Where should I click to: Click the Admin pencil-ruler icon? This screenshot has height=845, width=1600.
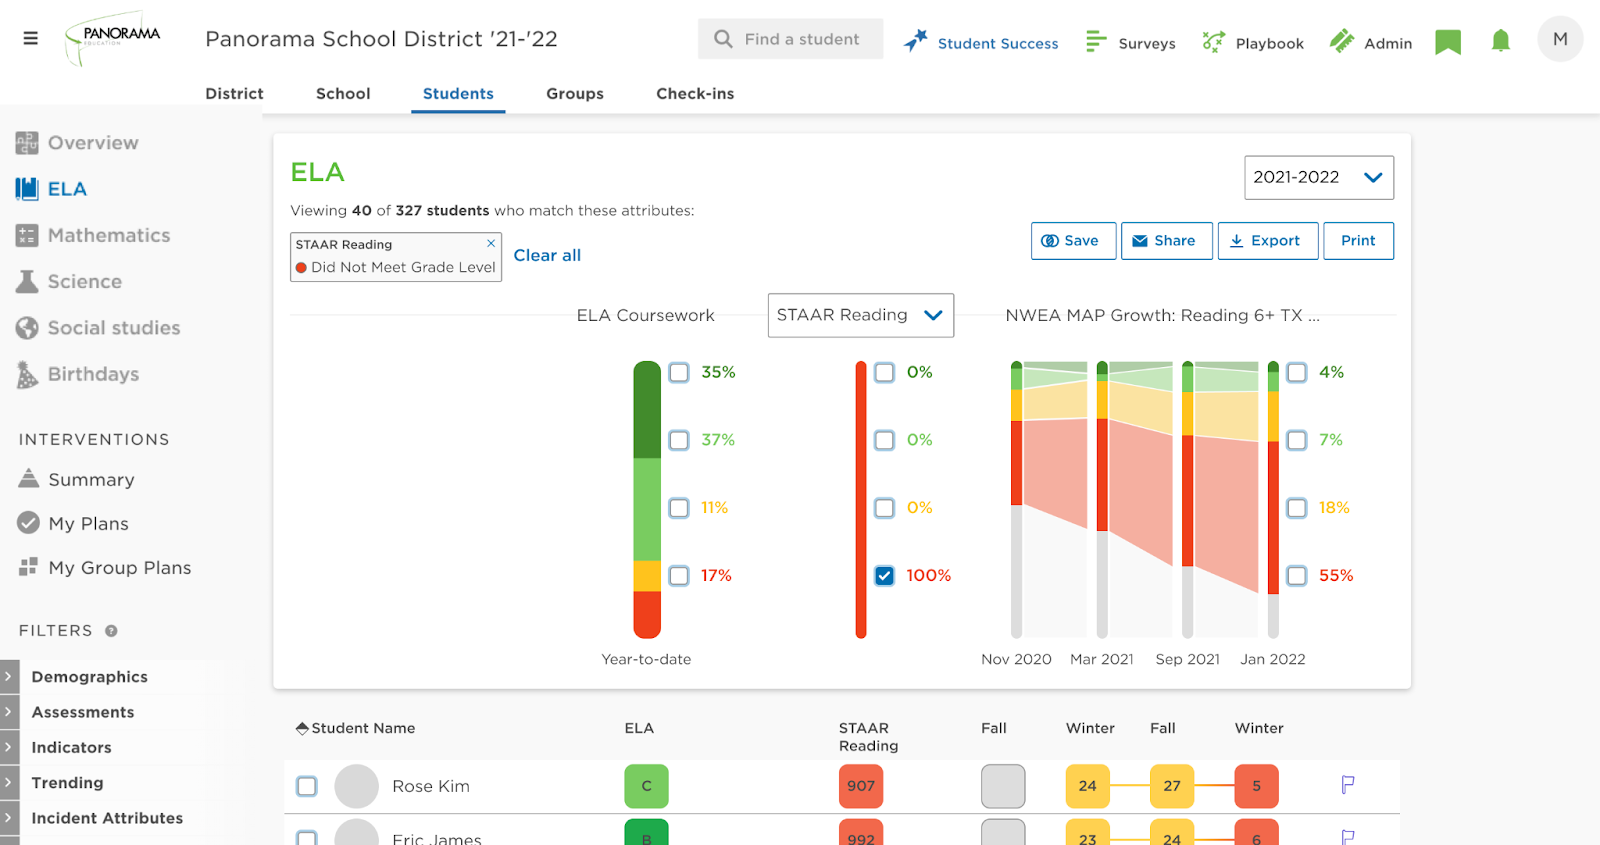1341,41
